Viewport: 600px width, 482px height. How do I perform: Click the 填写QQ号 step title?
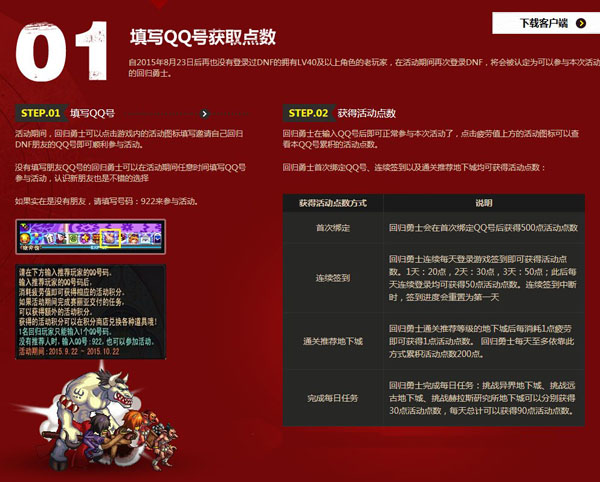pos(92,113)
